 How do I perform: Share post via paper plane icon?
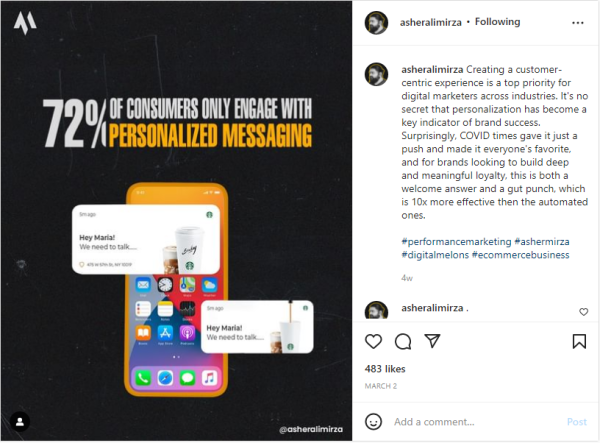(x=432, y=340)
